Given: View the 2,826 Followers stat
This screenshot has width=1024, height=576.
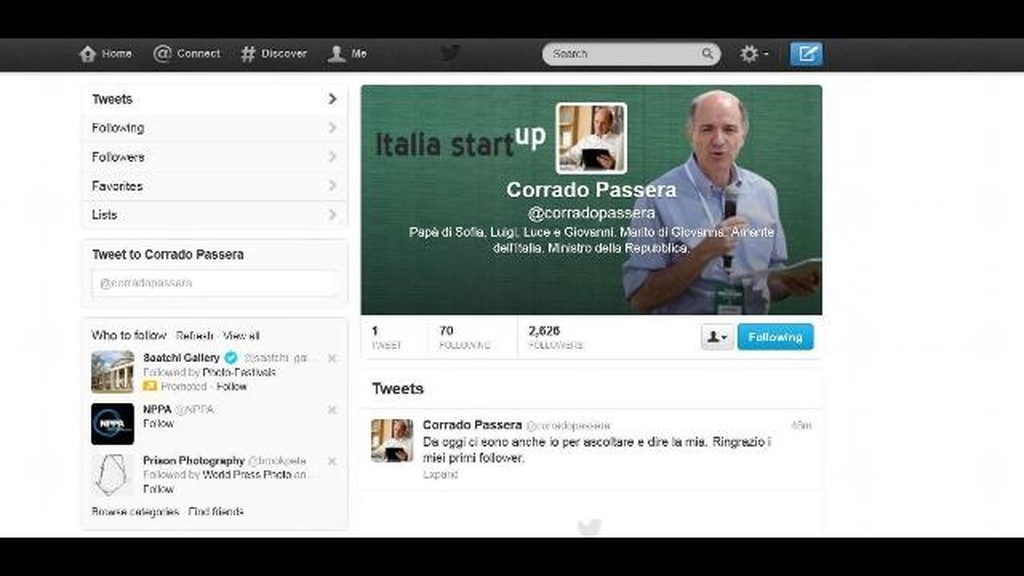Looking at the screenshot, I should 555,337.
